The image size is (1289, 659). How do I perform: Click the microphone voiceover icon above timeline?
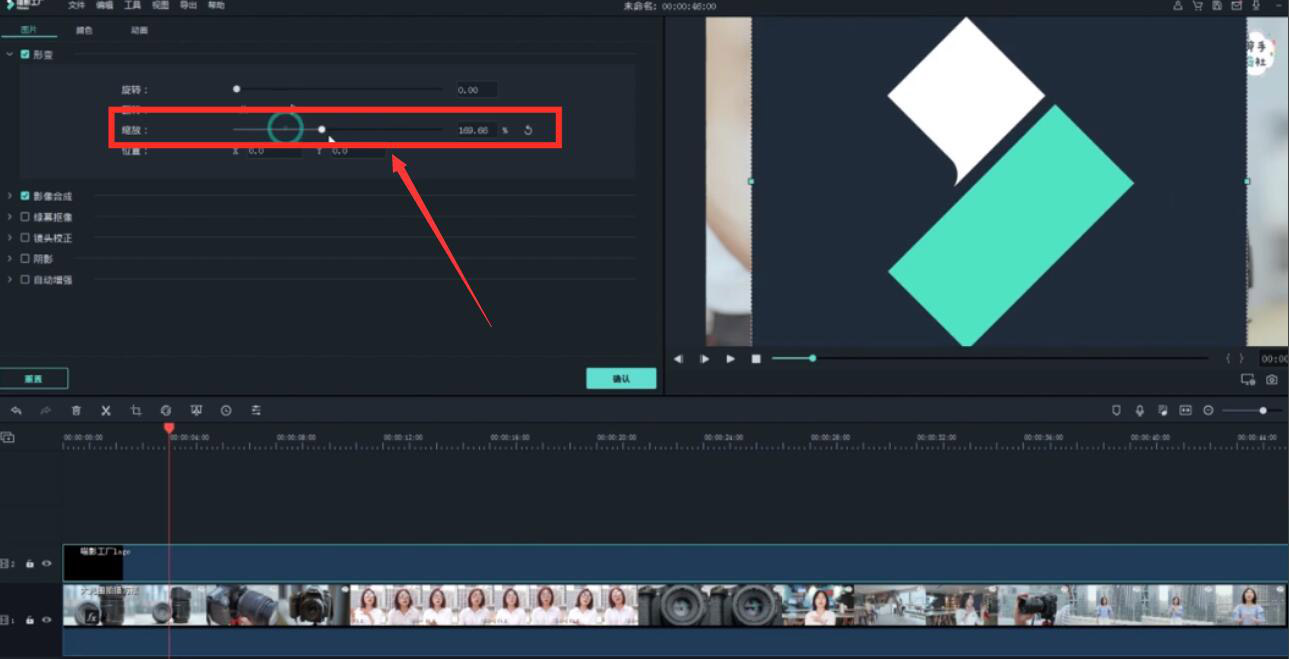pos(1139,411)
